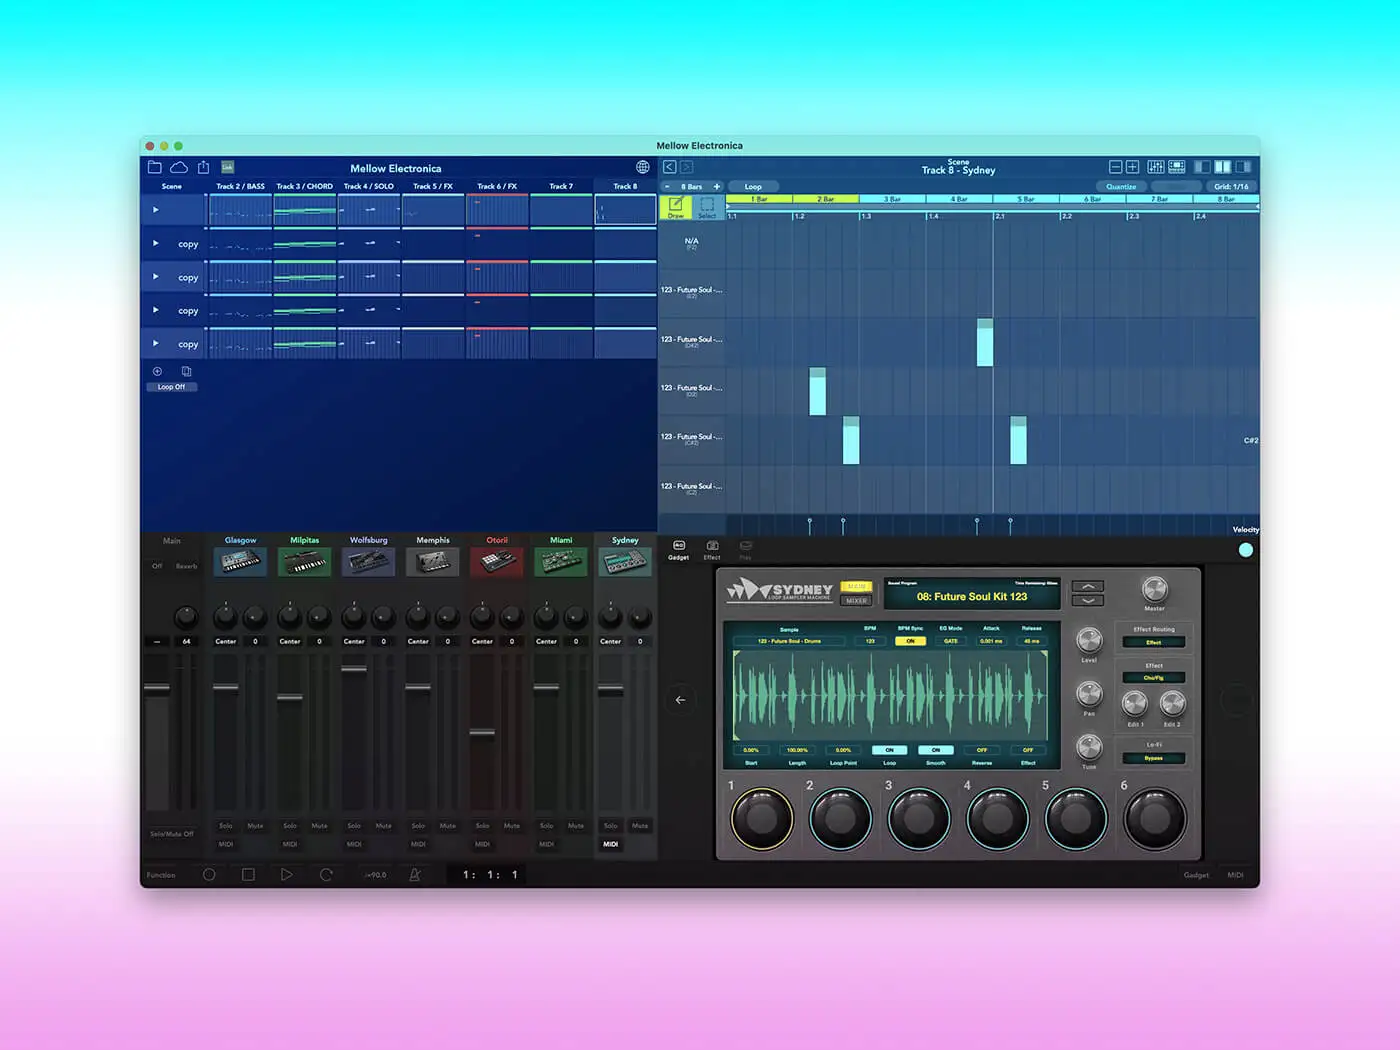The image size is (1400, 1050).
Task: Toggle the loop playback icon in transport
Action: point(326,874)
